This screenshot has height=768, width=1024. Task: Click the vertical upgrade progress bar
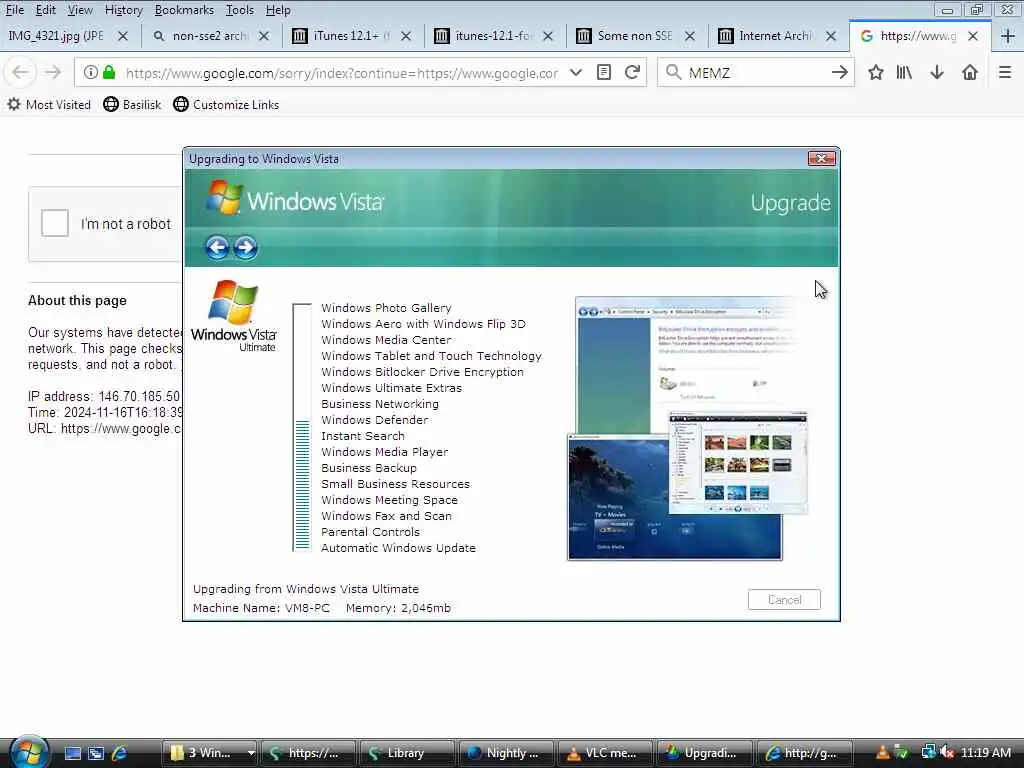(x=302, y=428)
